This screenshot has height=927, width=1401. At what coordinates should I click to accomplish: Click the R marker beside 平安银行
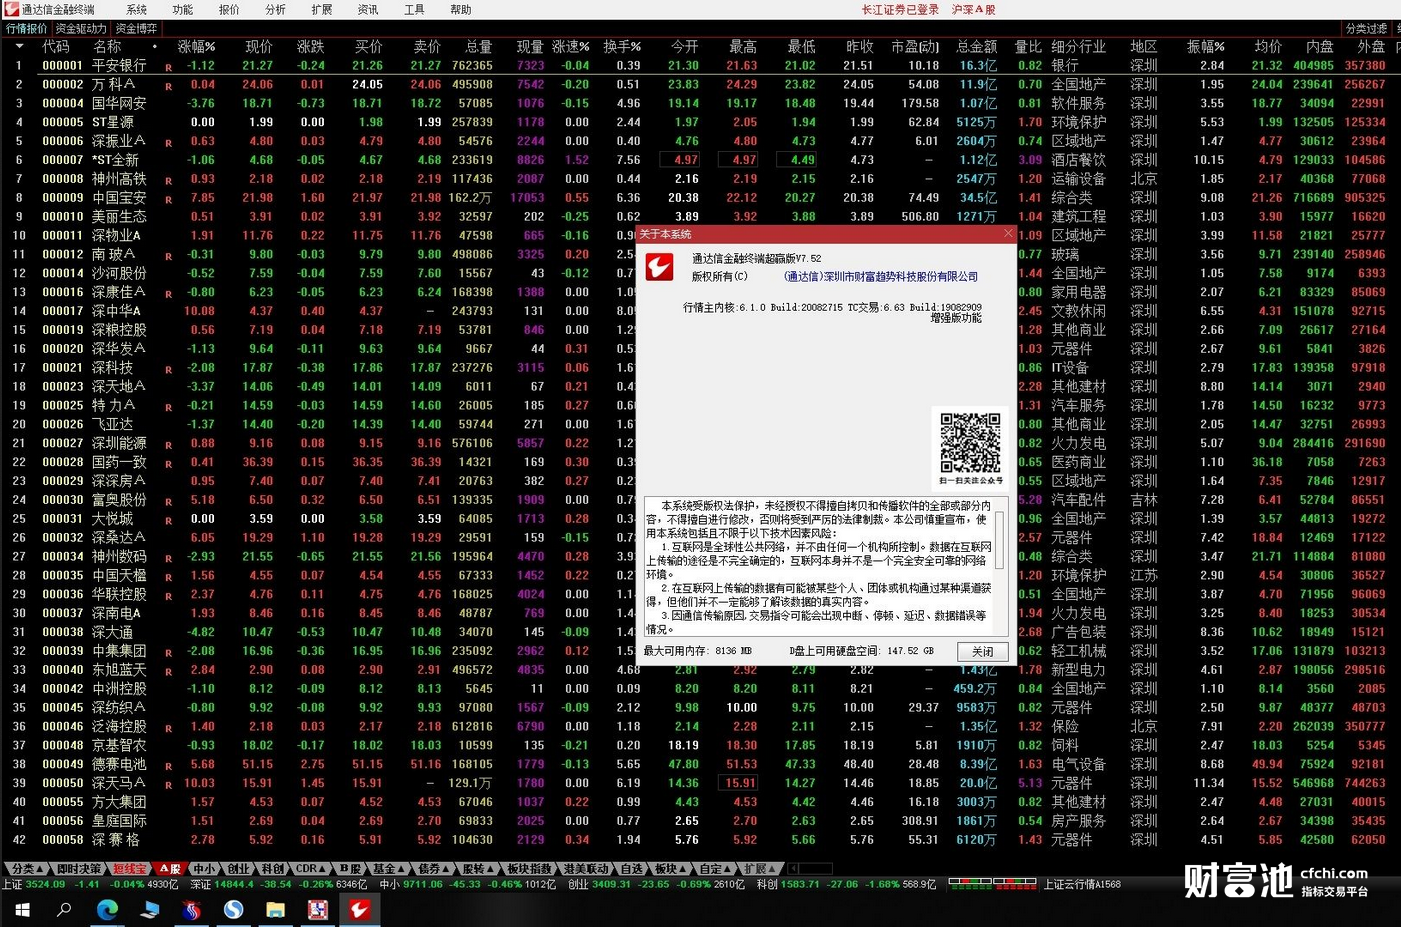168,68
